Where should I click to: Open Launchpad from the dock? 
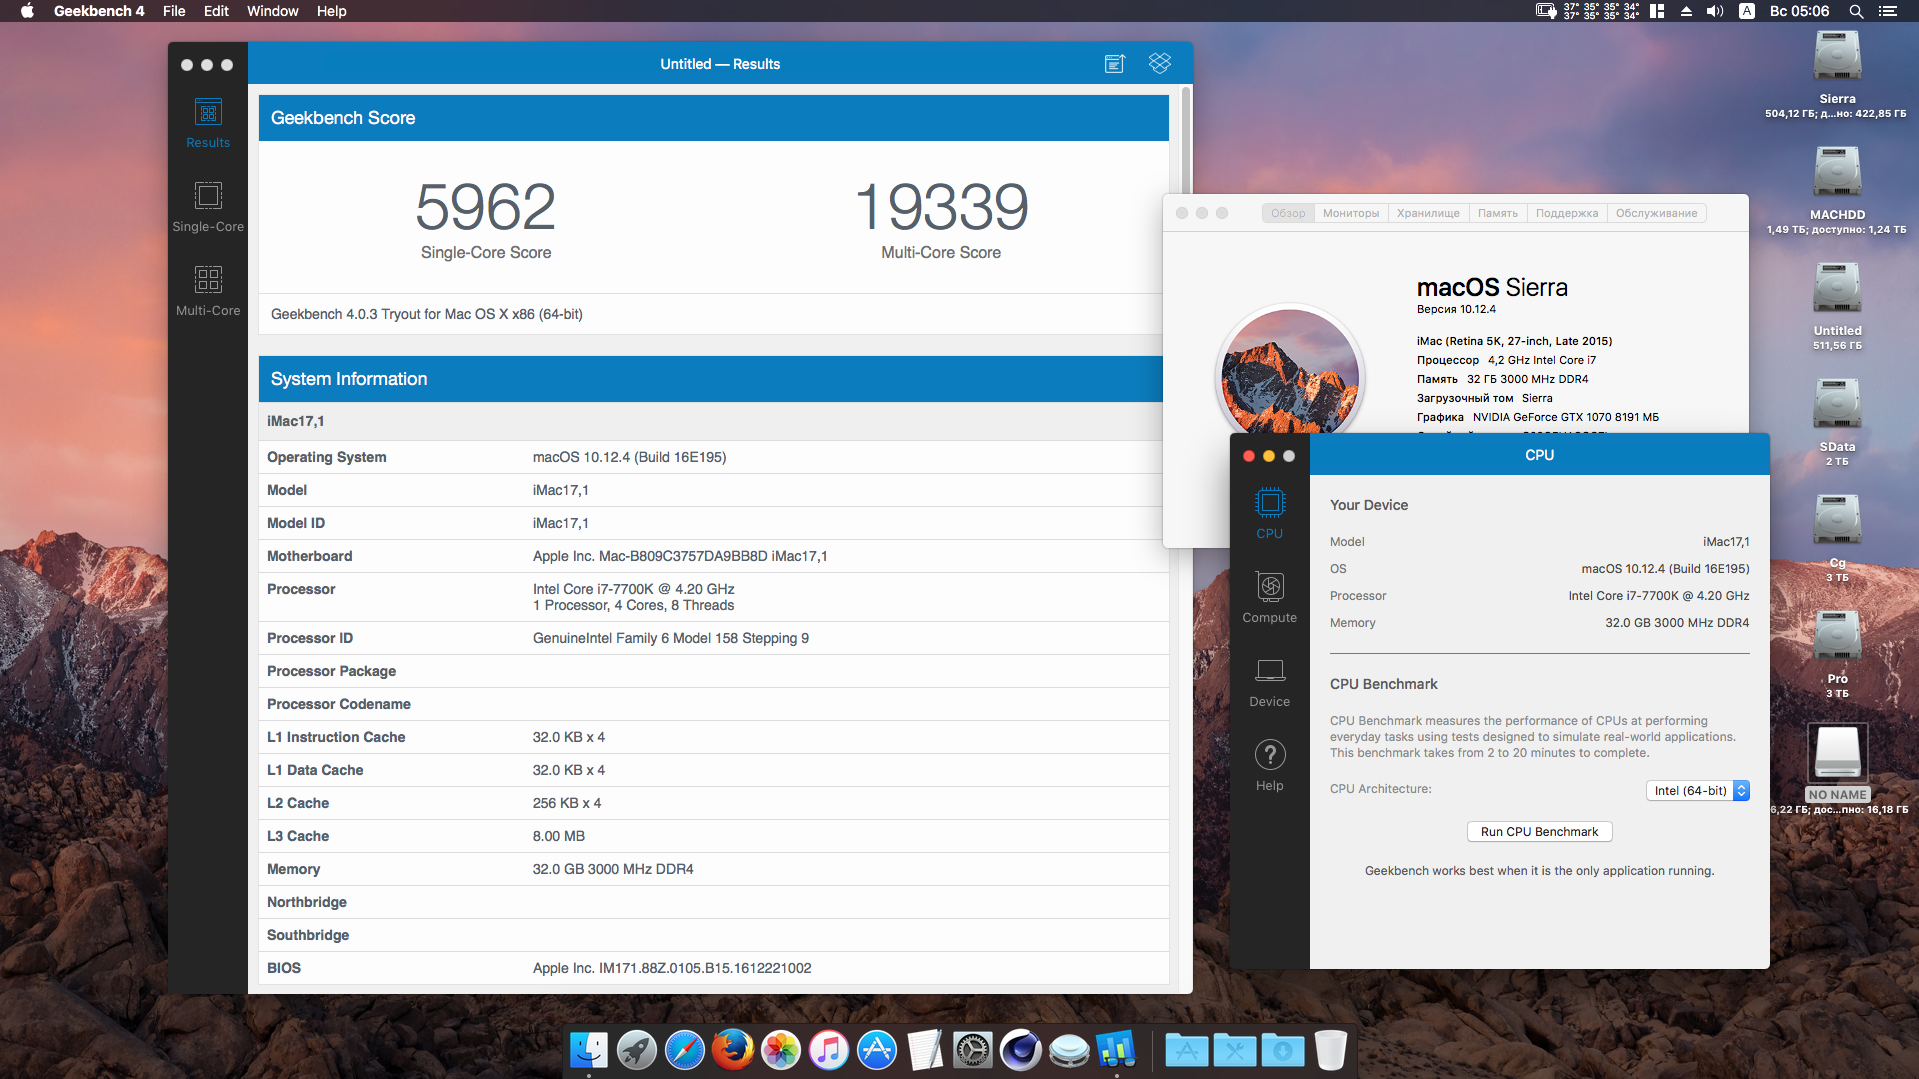pyautogui.click(x=637, y=1050)
